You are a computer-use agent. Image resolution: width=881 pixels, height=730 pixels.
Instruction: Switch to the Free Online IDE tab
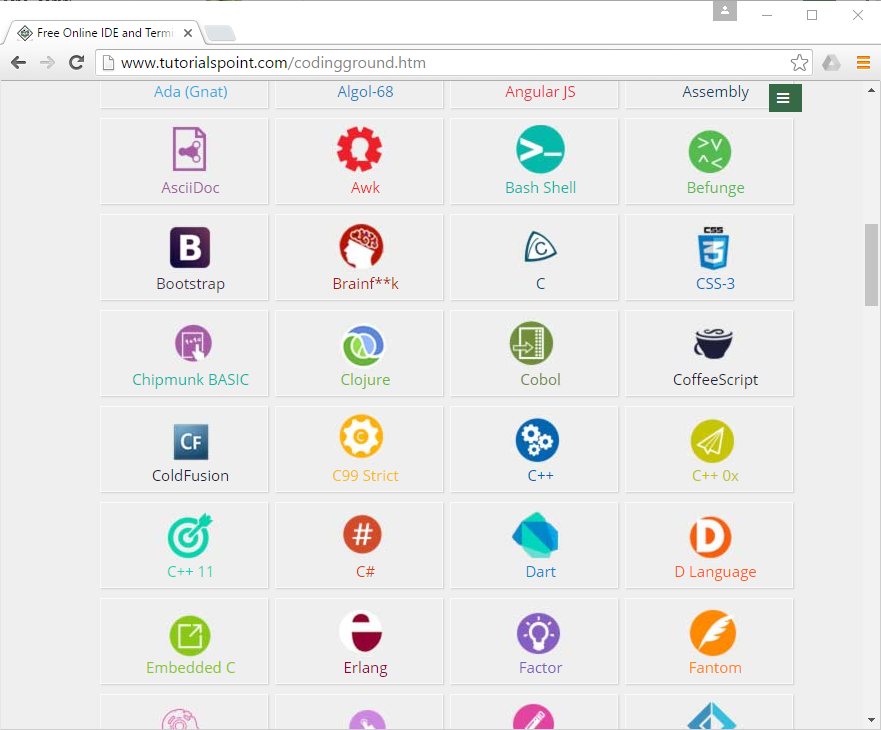(104, 33)
